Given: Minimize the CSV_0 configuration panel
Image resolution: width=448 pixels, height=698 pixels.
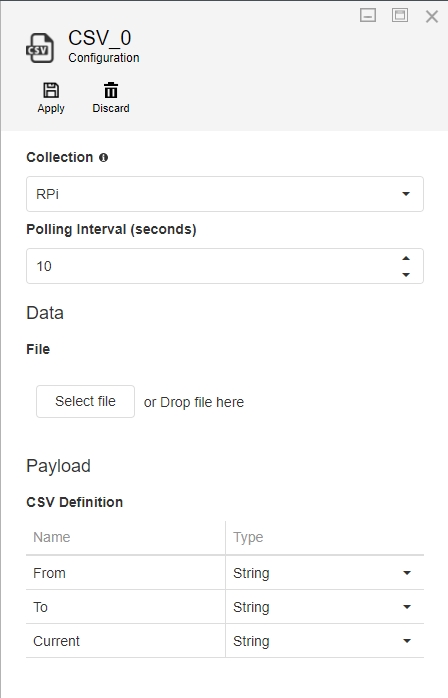Looking at the screenshot, I should [x=368, y=15].
